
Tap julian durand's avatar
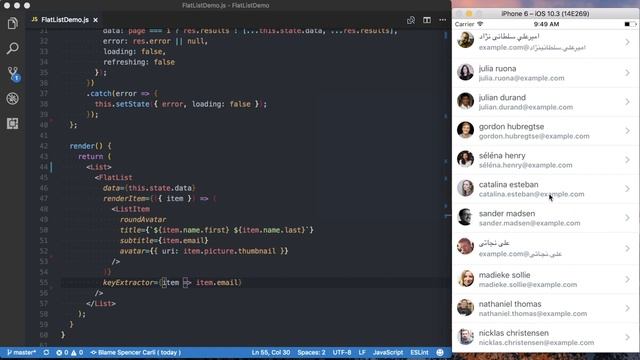(x=465, y=102)
